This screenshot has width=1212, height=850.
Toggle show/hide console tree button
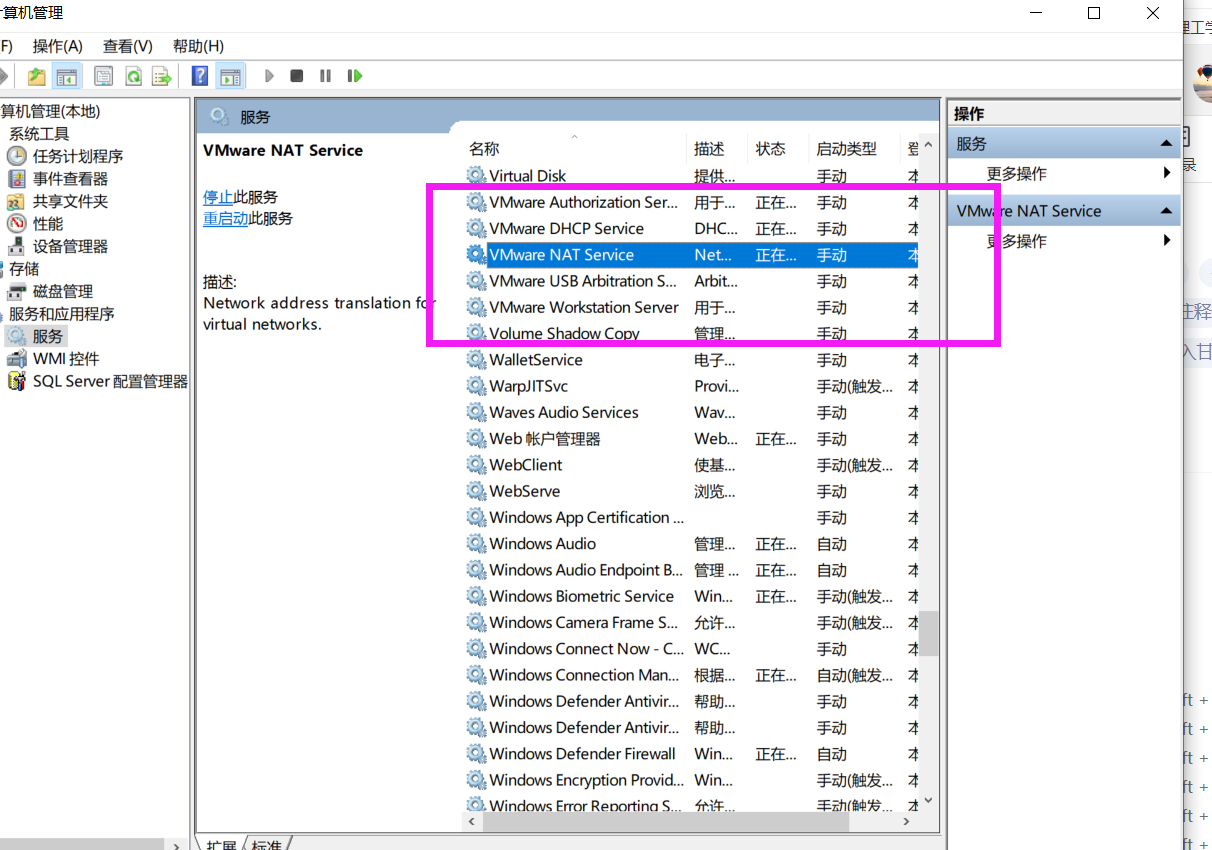point(67,76)
